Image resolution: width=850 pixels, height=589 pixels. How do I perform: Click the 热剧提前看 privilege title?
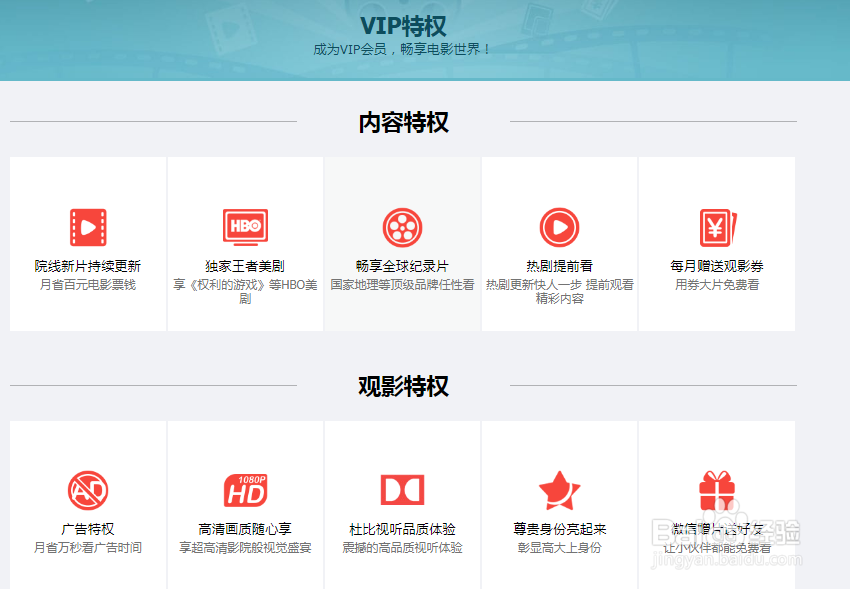560,267
